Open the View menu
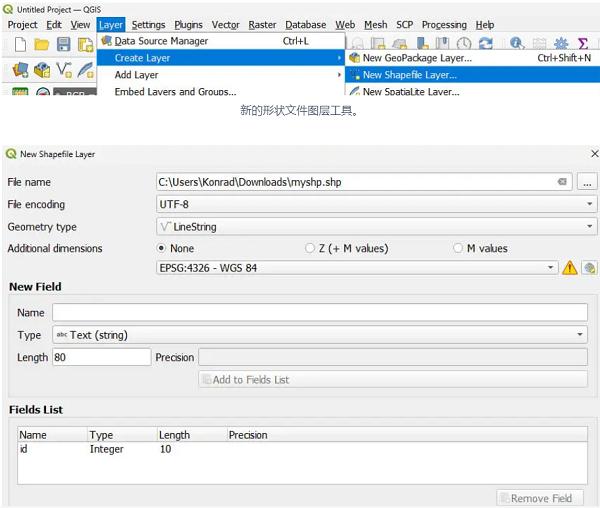The width and height of the screenshot is (600, 508). point(80,25)
